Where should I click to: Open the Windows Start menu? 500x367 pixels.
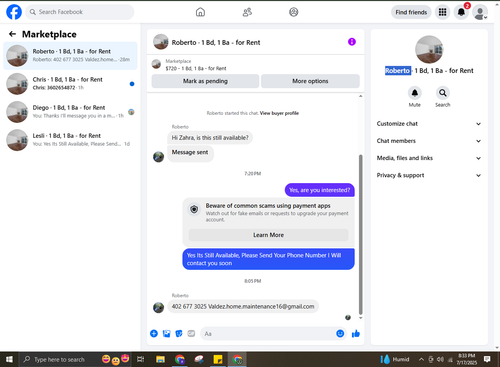(x=9, y=359)
